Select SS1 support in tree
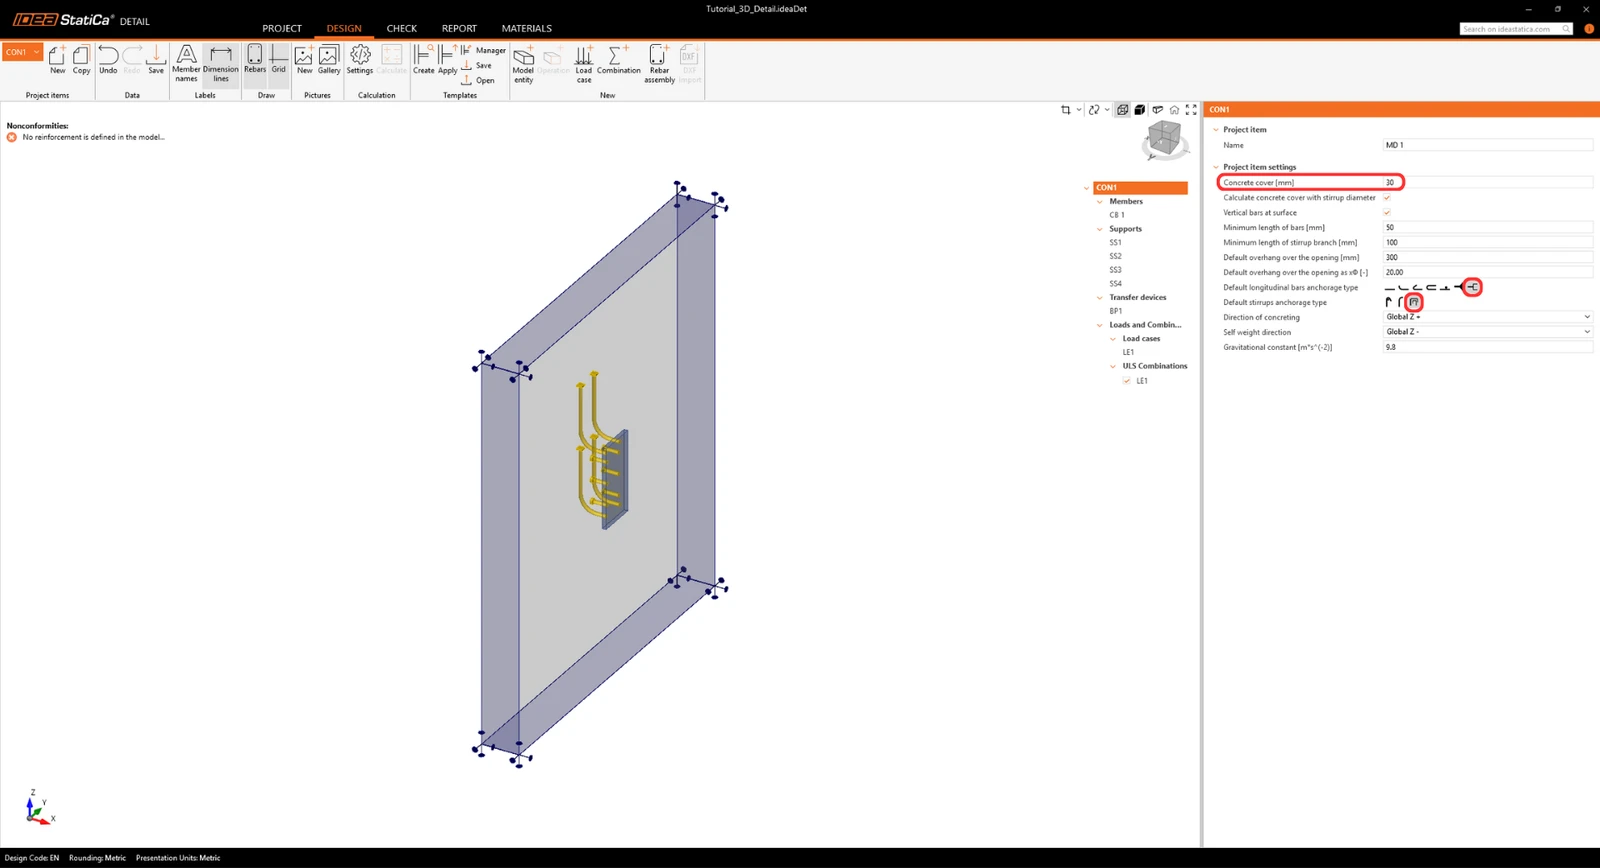1600x868 pixels. point(1115,243)
